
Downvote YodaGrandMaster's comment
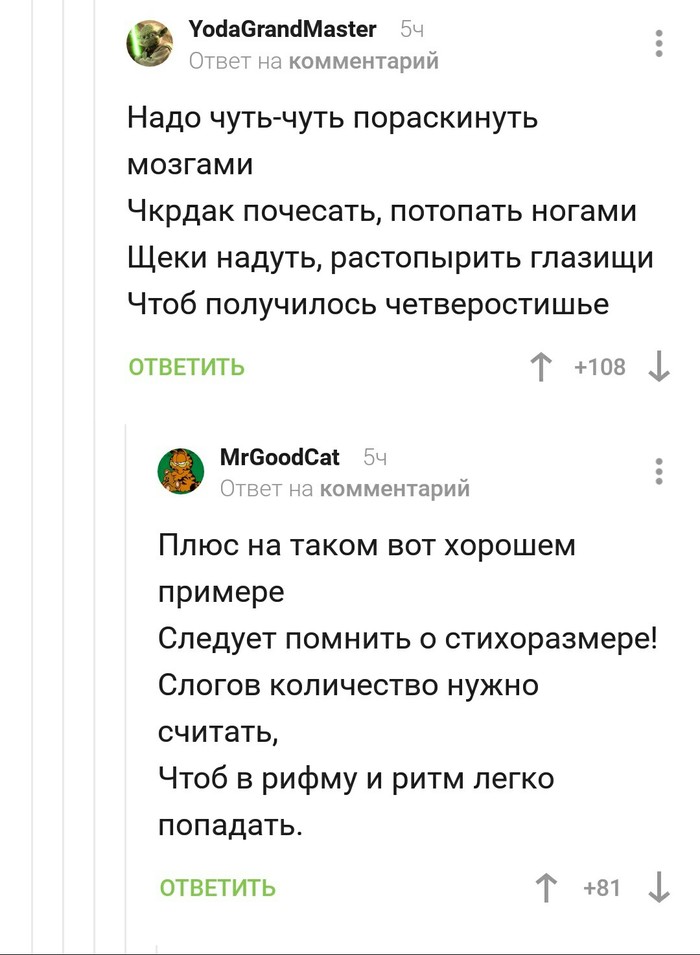tap(658, 368)
